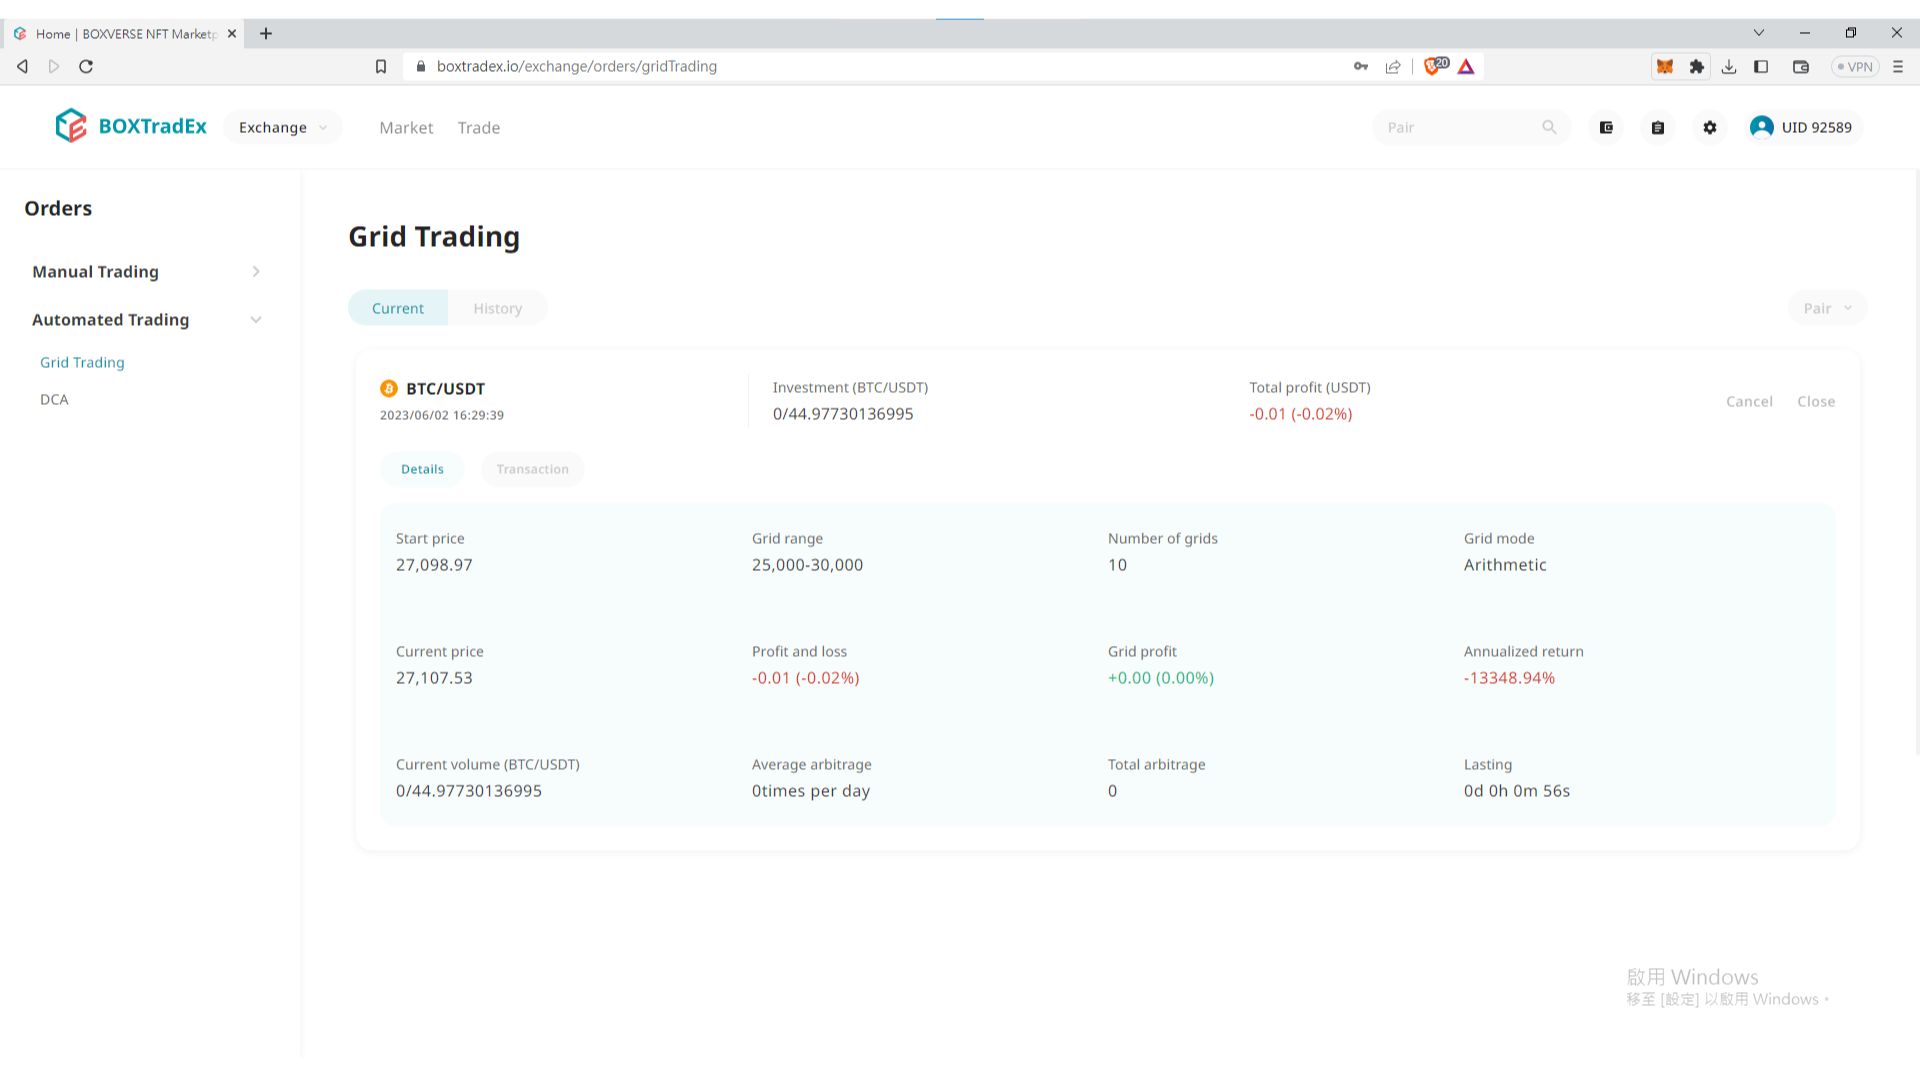Bookmark this page icon
This screenshot has width=1920, height=1080.
(381, 66)
